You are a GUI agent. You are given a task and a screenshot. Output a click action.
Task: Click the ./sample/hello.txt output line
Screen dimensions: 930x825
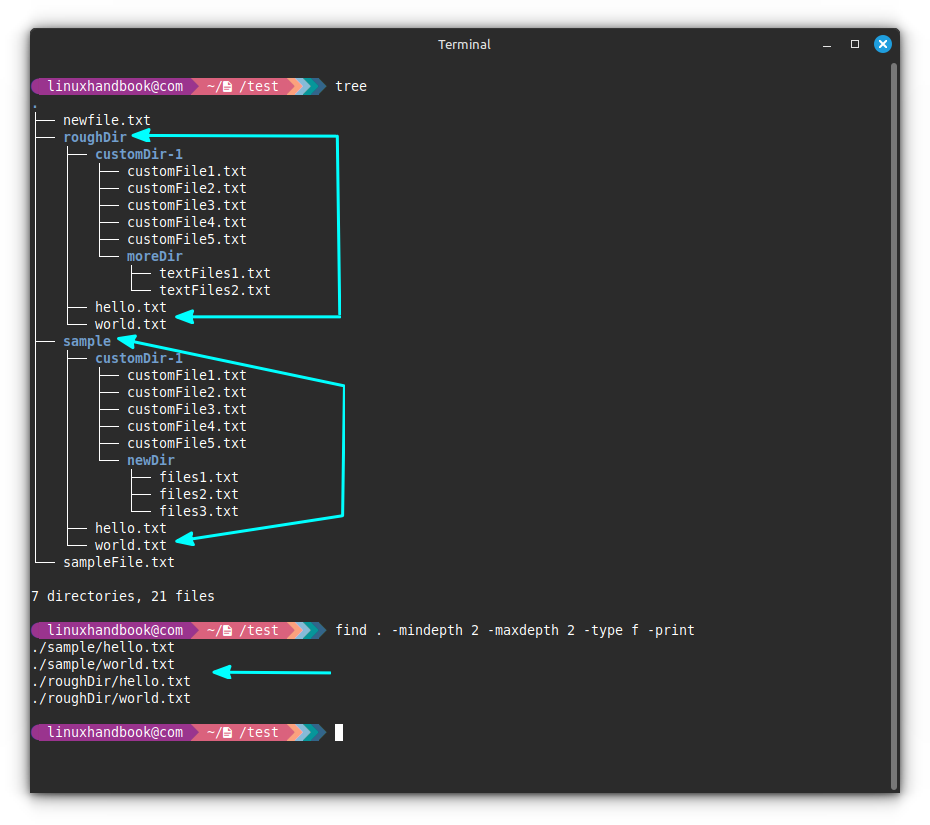102,647
